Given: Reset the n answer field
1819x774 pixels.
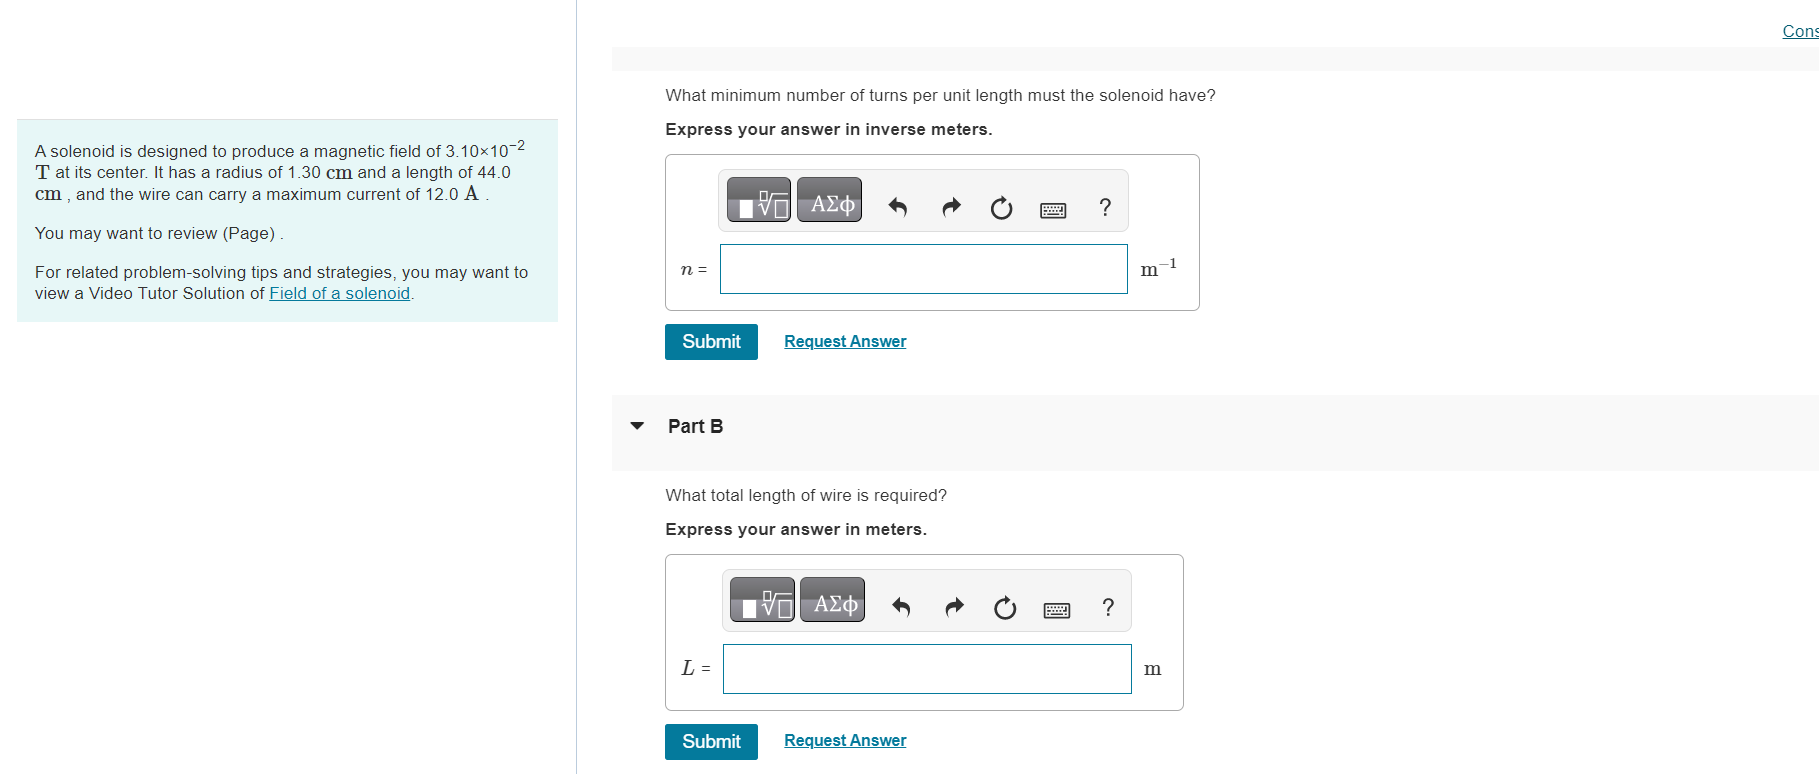Looking at the screenshot, I should click(x=1001, y=208).
